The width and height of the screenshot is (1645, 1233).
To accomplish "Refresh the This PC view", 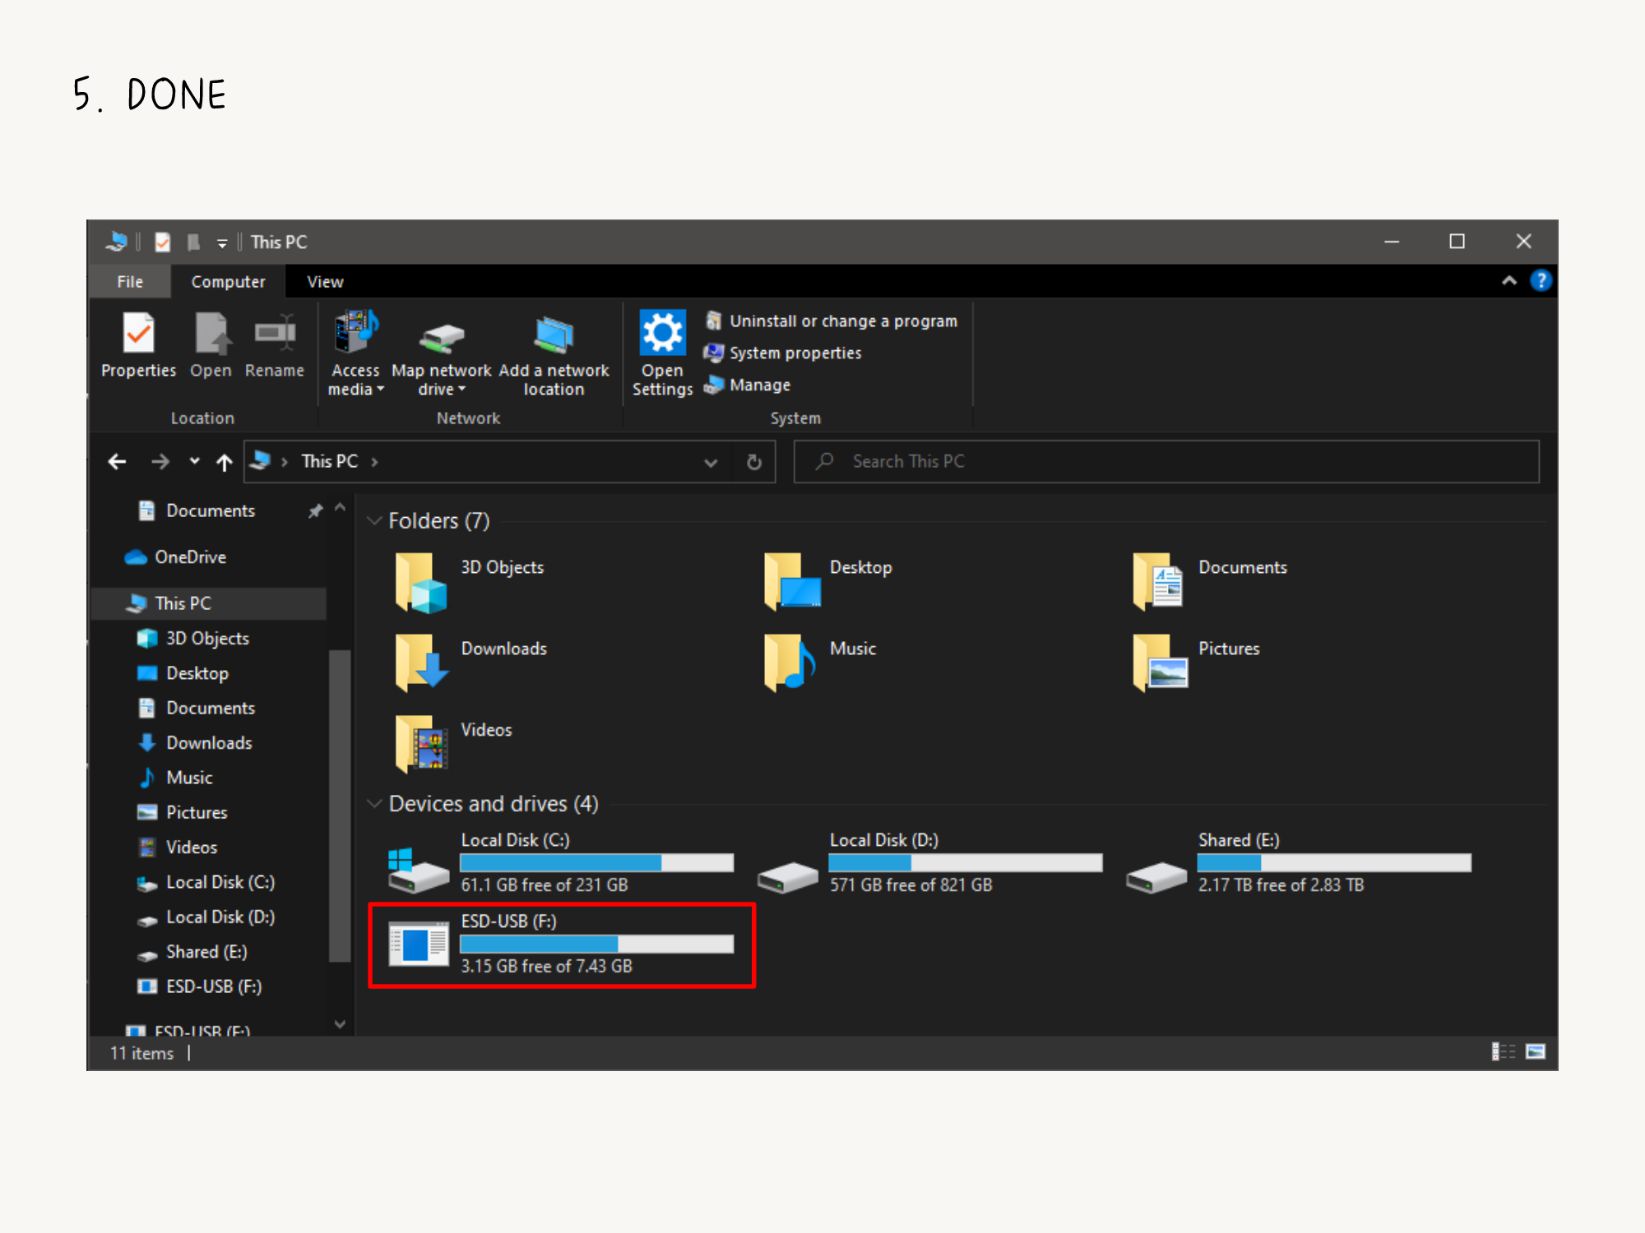I will click(754, 462).
